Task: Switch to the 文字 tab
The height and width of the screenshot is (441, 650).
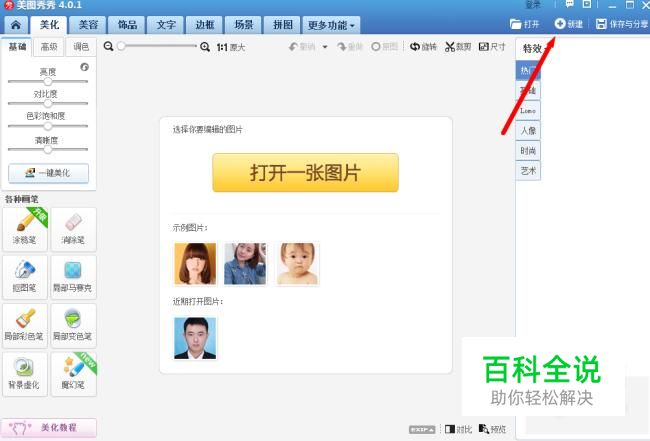Action: point(166,25)
